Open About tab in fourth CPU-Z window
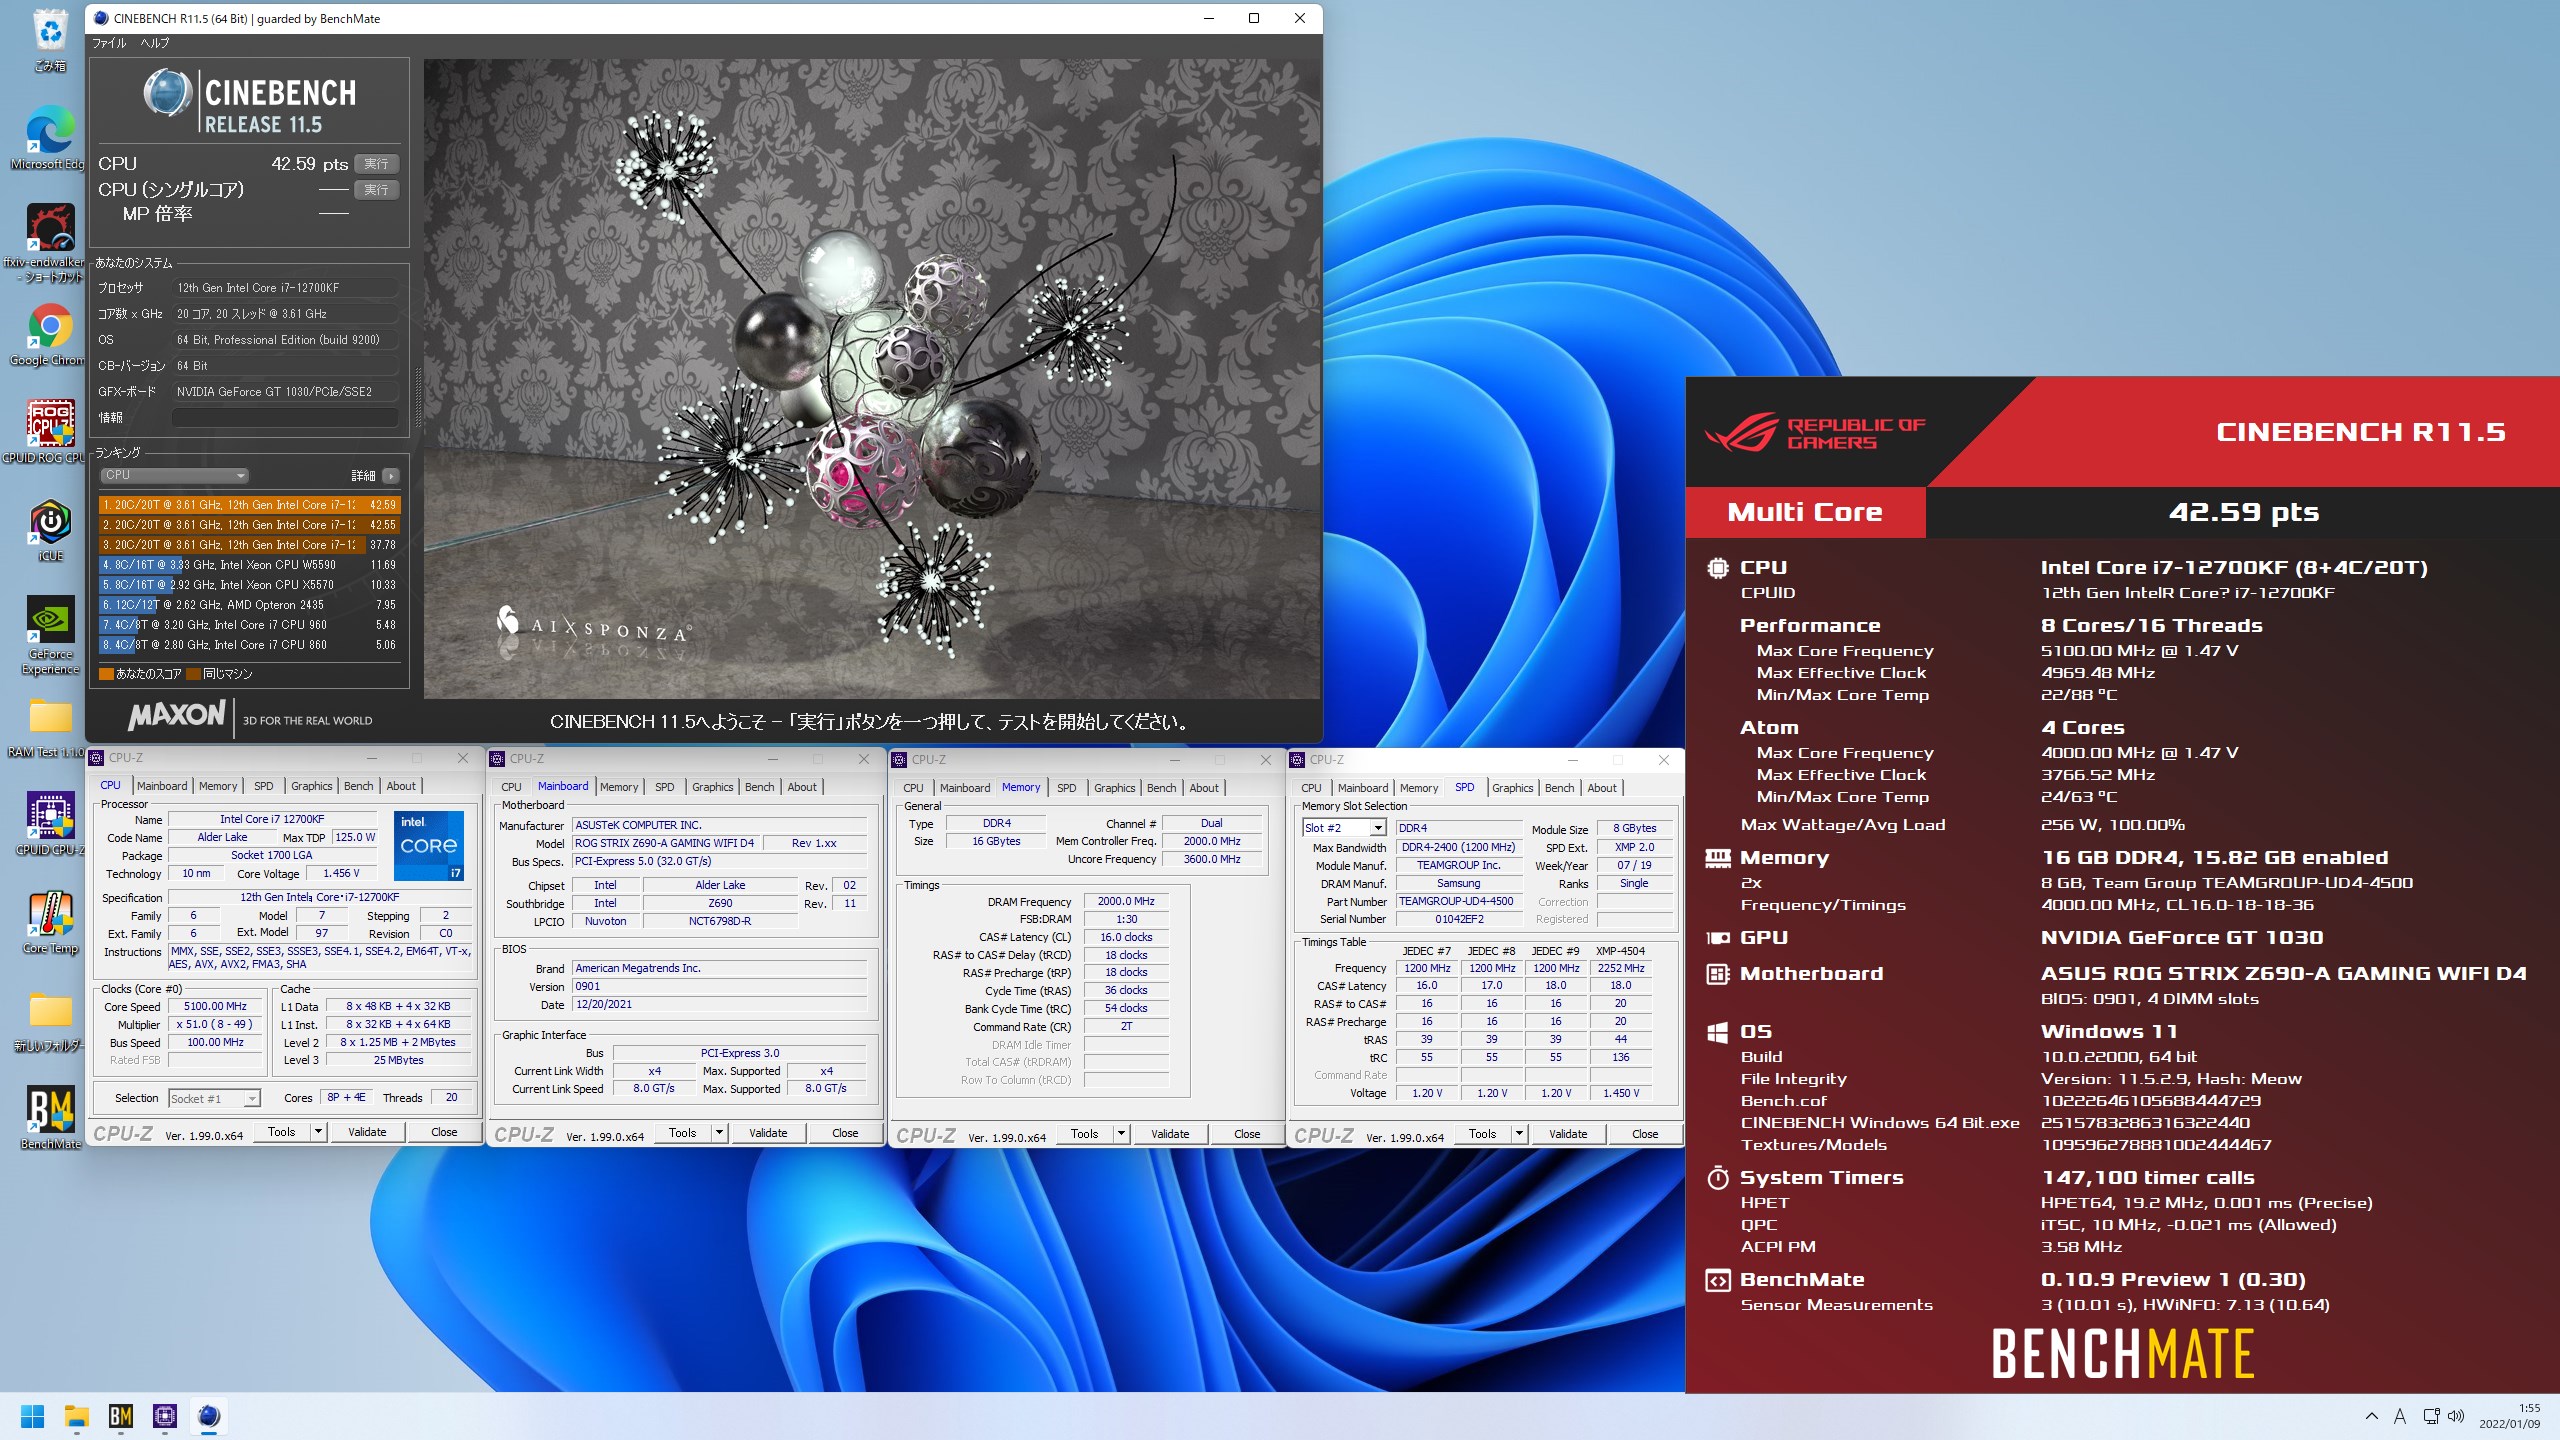The height and width of the screenshot is (1440, 2560). tap(1601, 788)
